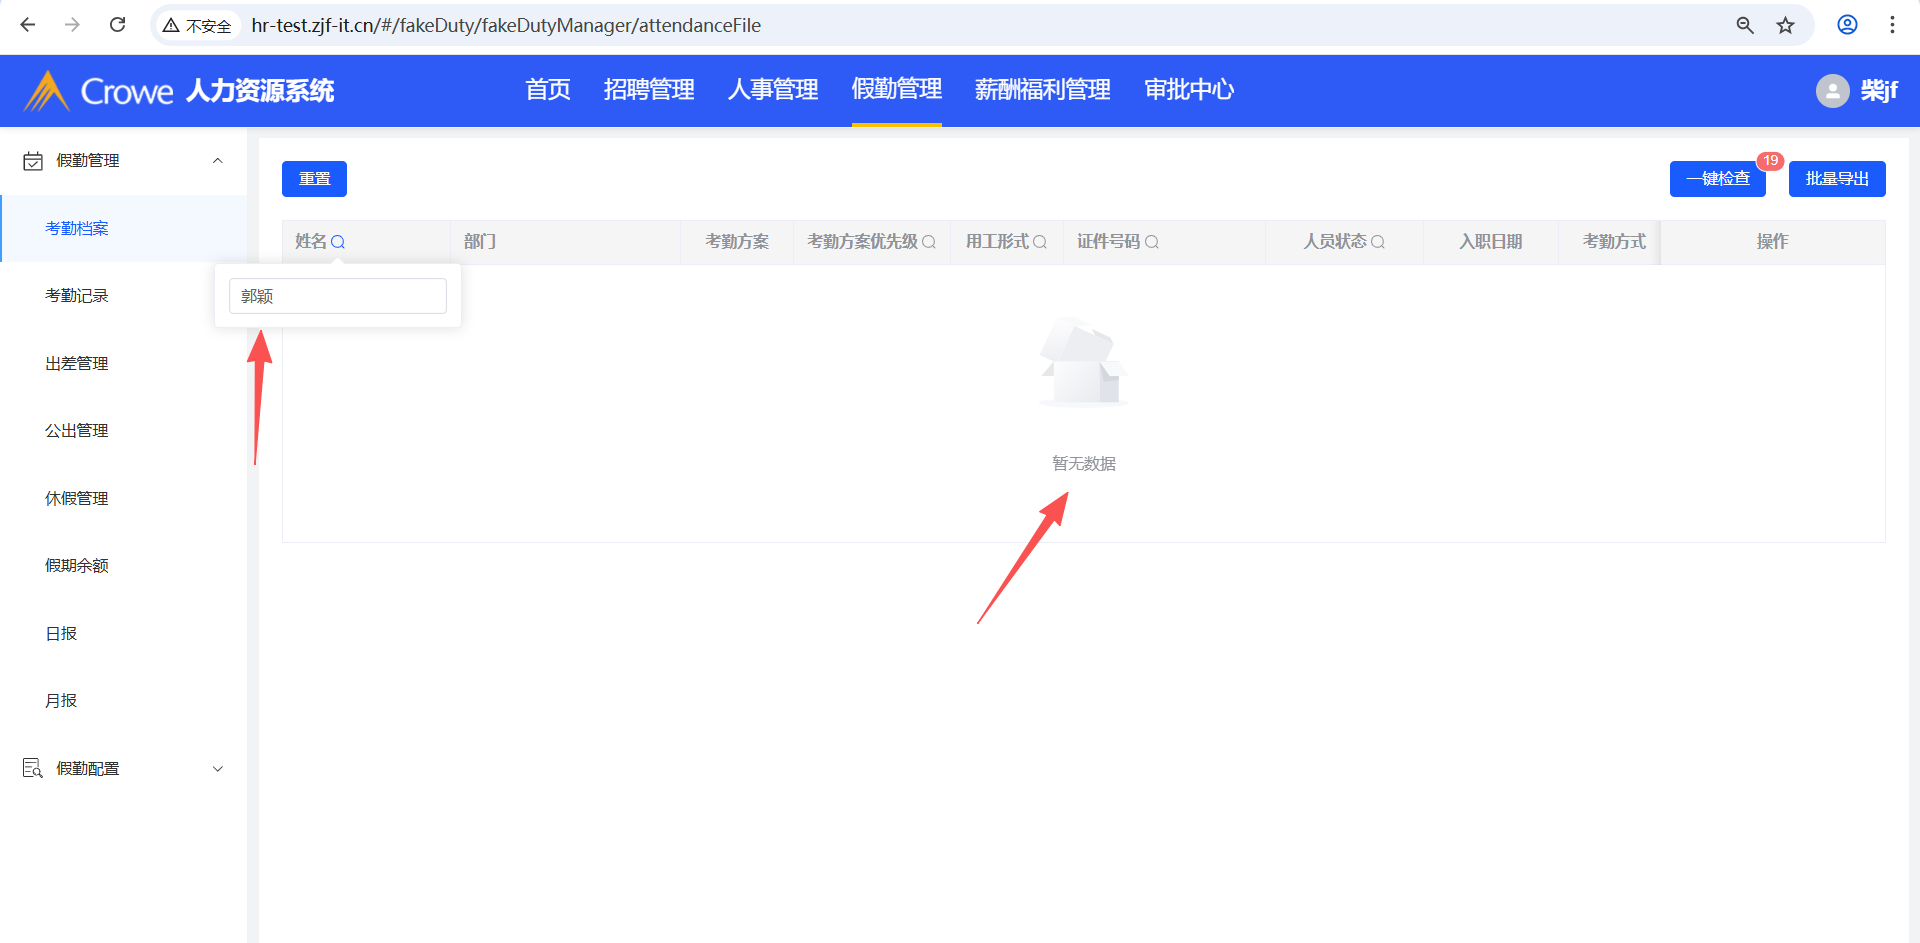Bookmark this page with star icon
This screenshot has width=1920, height=943.
pyautogui.click(x=1785, y=25)
